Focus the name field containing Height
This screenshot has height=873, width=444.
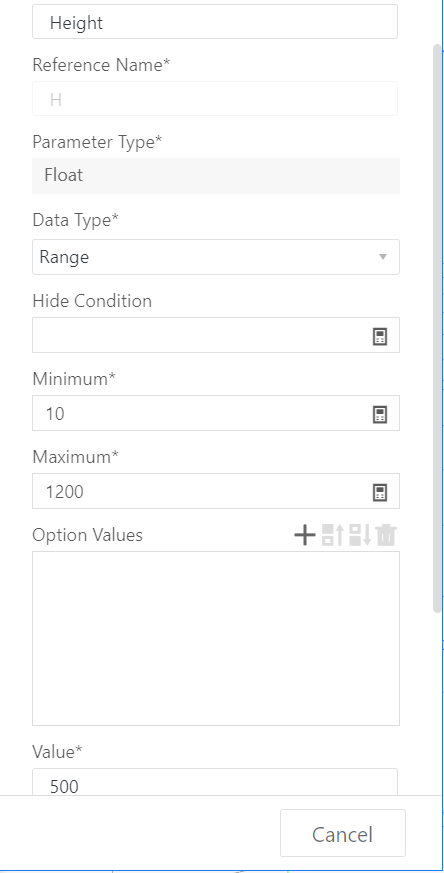(215, 22)
